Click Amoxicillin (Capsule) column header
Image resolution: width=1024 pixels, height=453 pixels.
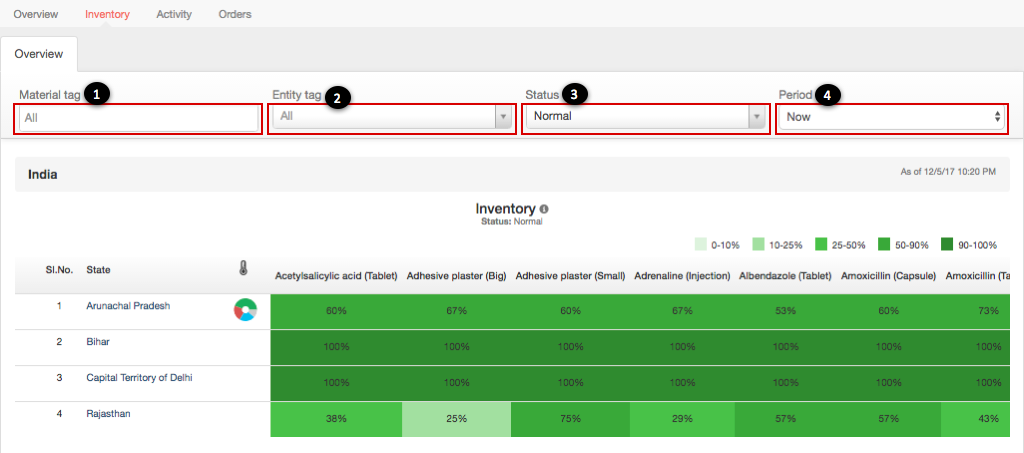(888, 276)
